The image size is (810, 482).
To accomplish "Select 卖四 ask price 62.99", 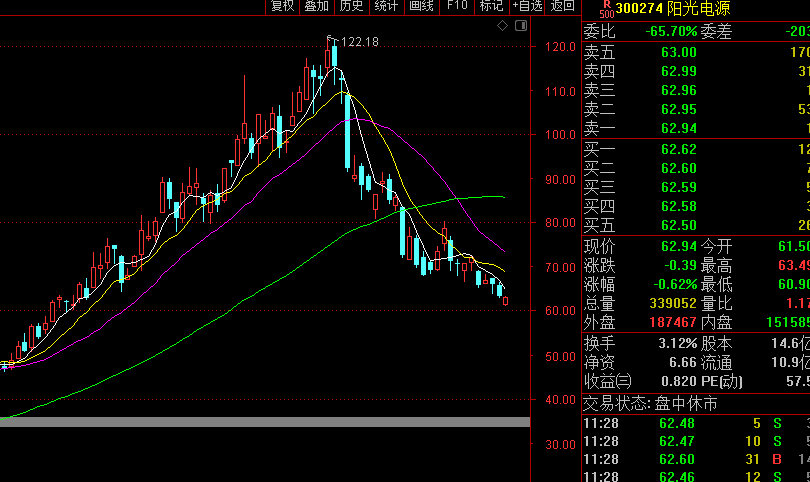I will 679,71.
